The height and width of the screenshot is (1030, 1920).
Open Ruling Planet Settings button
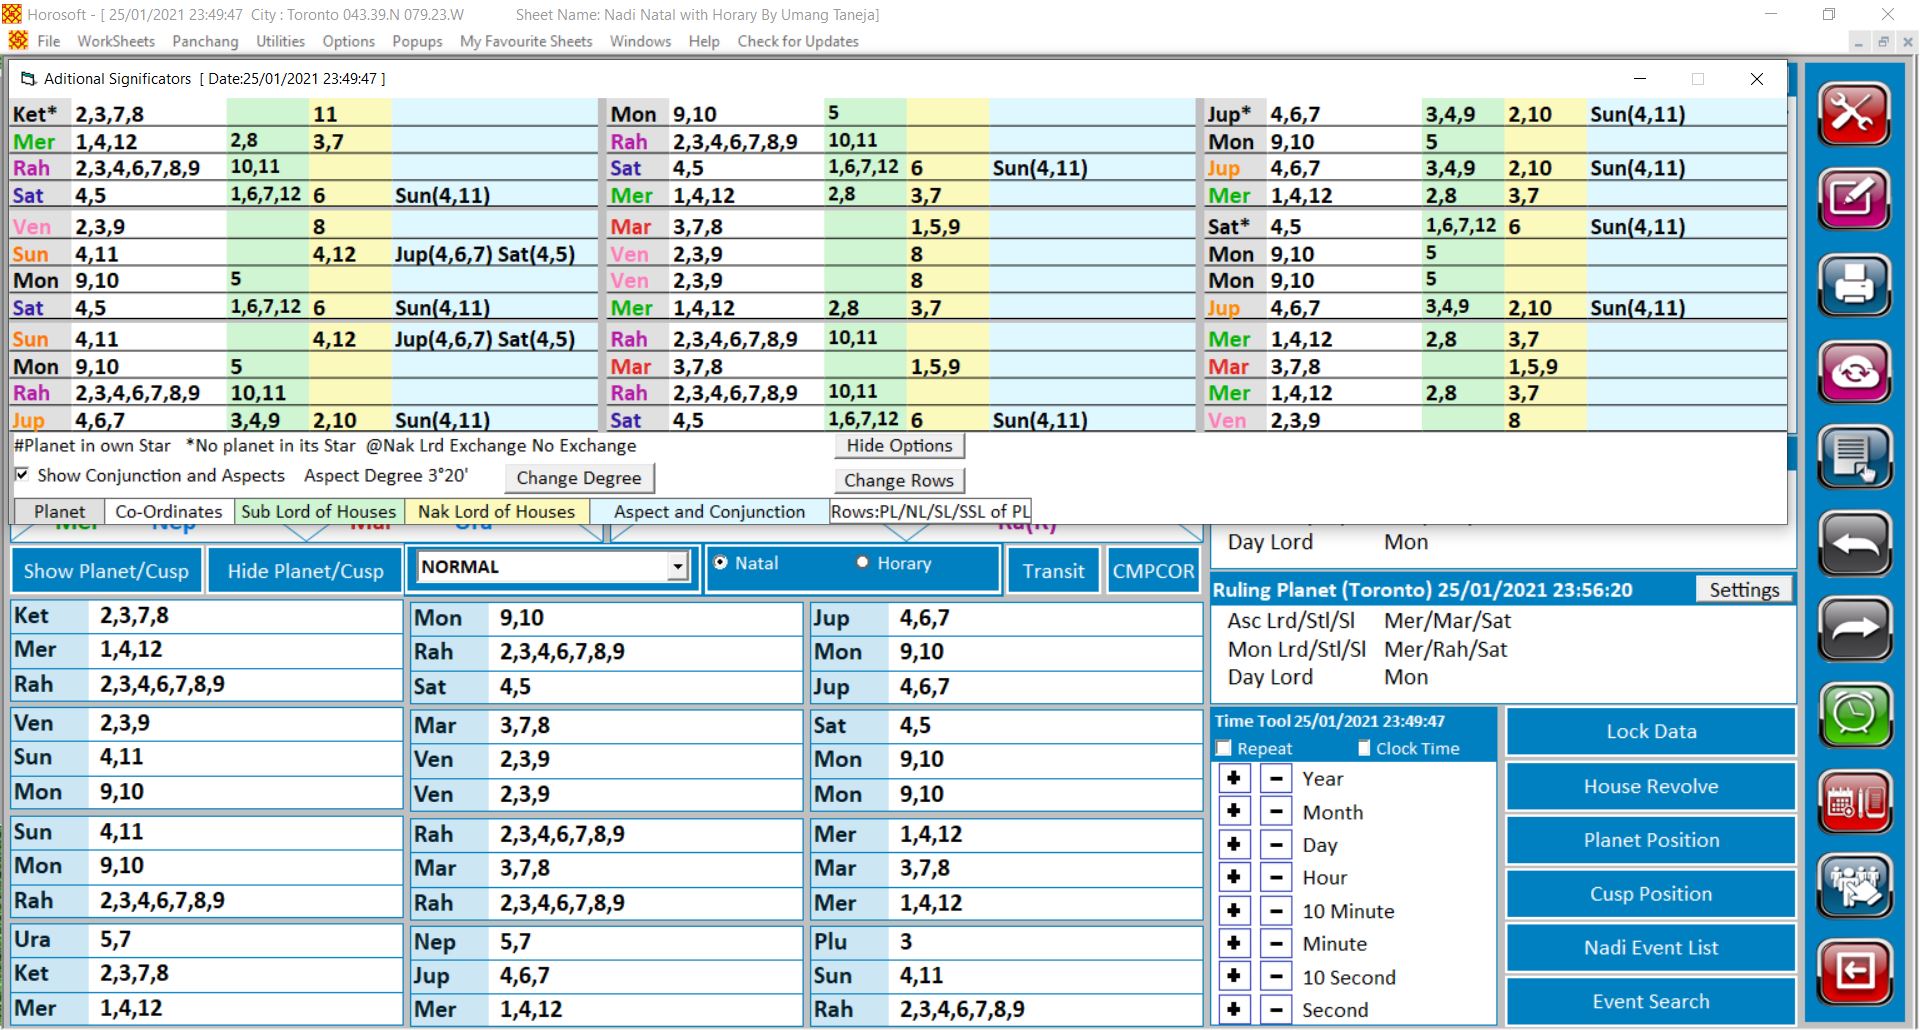pyautogui.click(x=1744, y=589)
